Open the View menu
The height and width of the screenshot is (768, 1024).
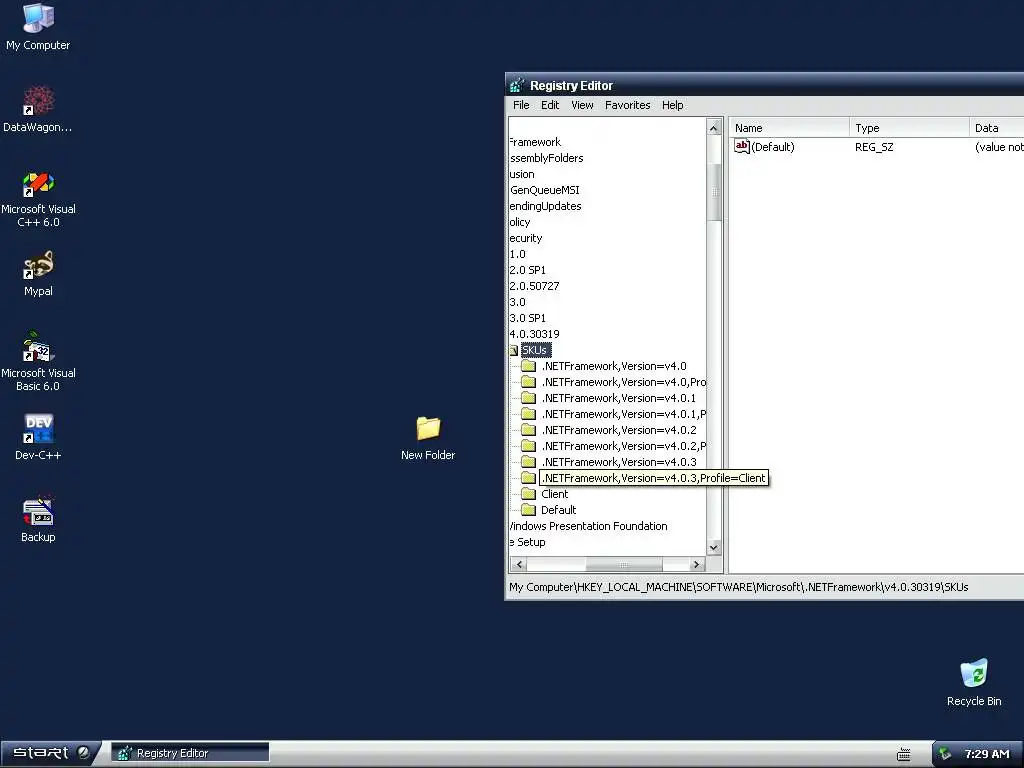(582, 105)
